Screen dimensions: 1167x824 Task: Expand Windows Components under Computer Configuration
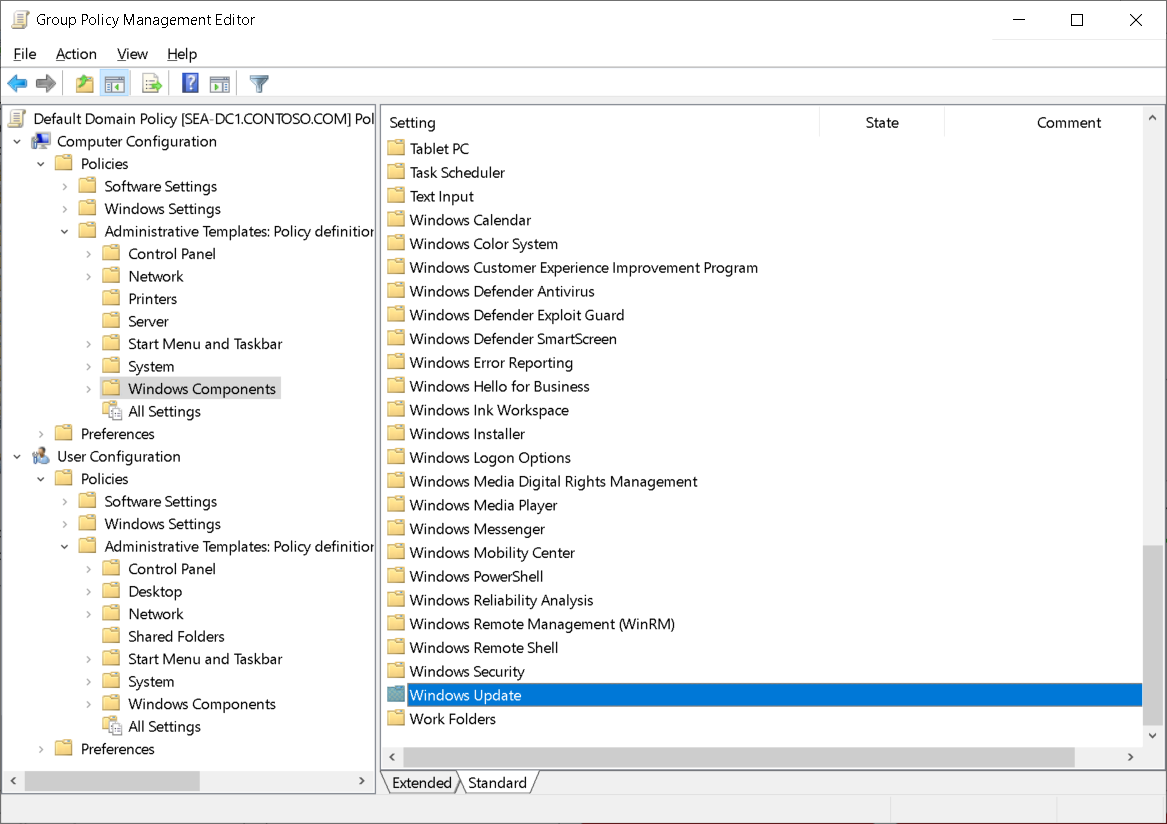click(x=89, y=389)
